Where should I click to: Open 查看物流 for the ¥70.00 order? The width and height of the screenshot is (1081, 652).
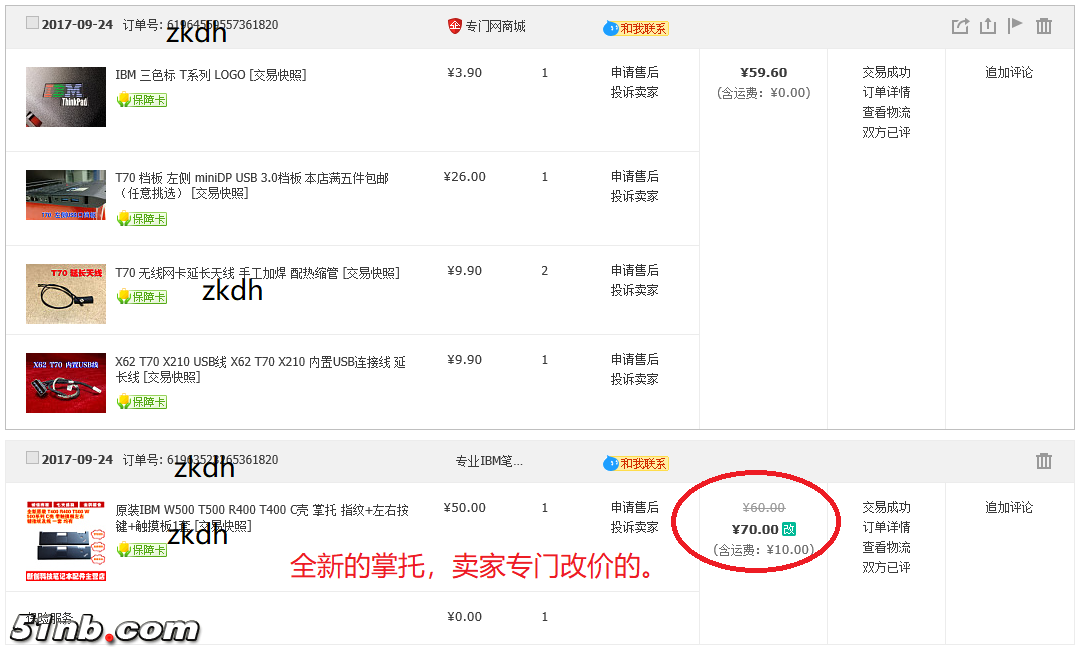(886, 547)
